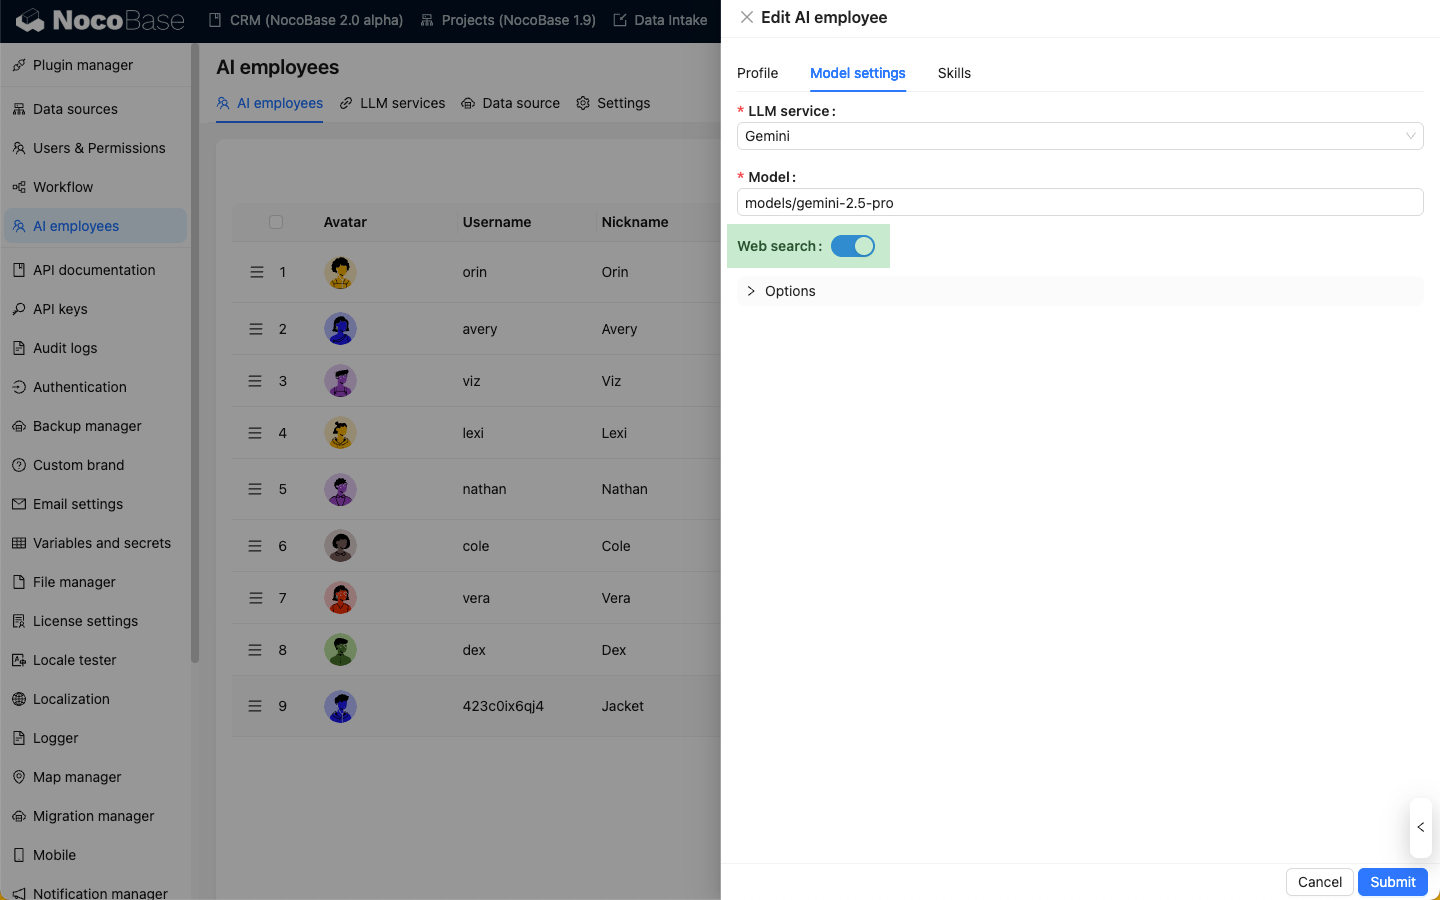Click the Workflow icon in sidebar
Image resolution: width=1440 pixels, height=900 pixels.
19,187
